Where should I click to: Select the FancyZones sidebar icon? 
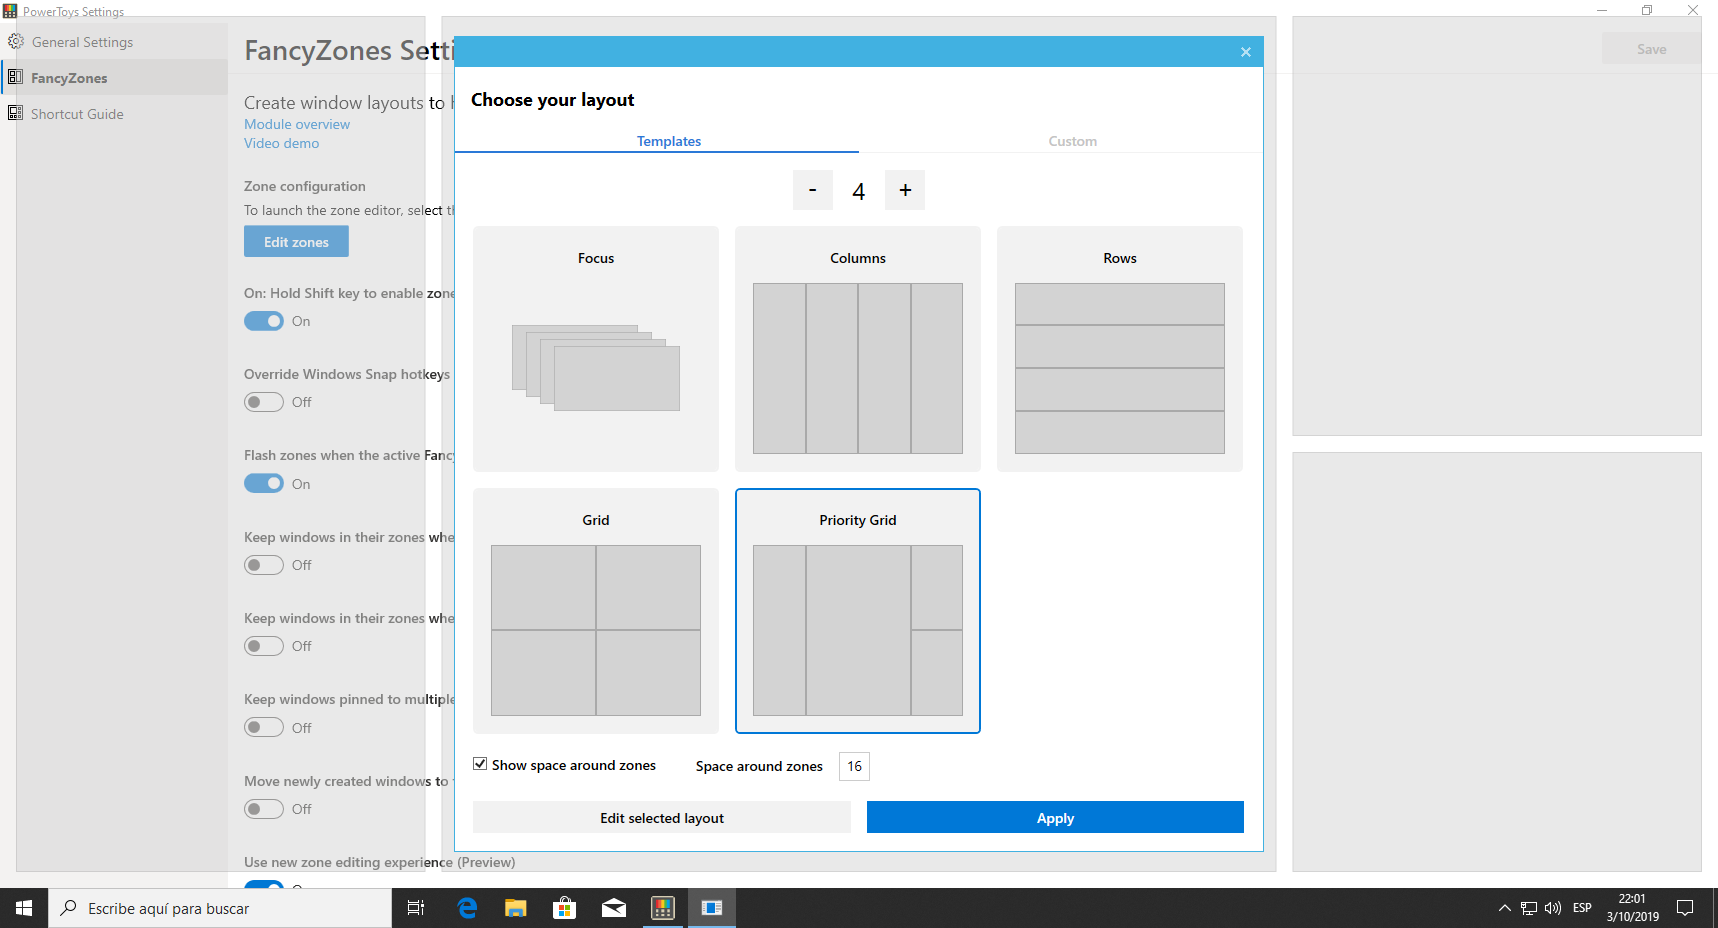click(15, 77)
